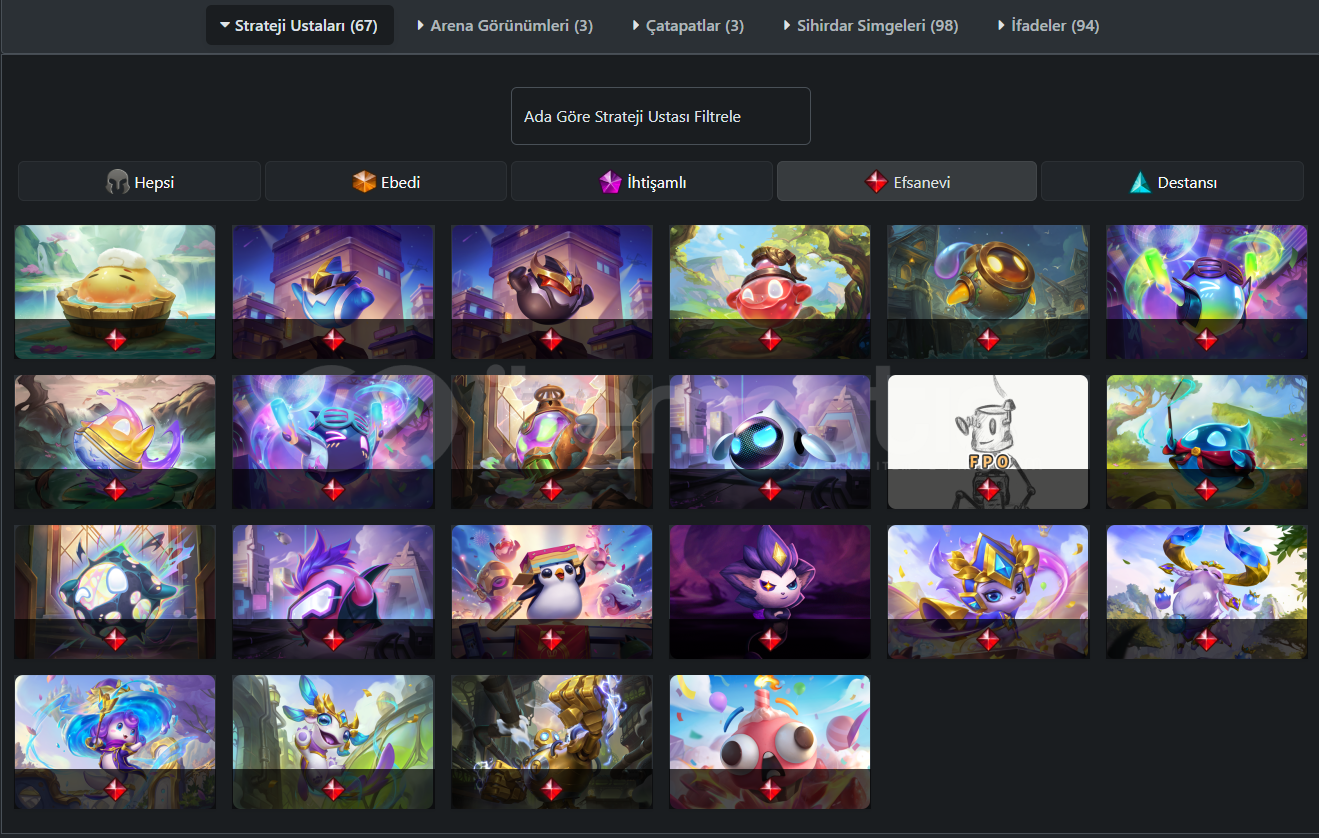
Task: Choose the golden round robot sprite
Action: [x=988, y=291]
